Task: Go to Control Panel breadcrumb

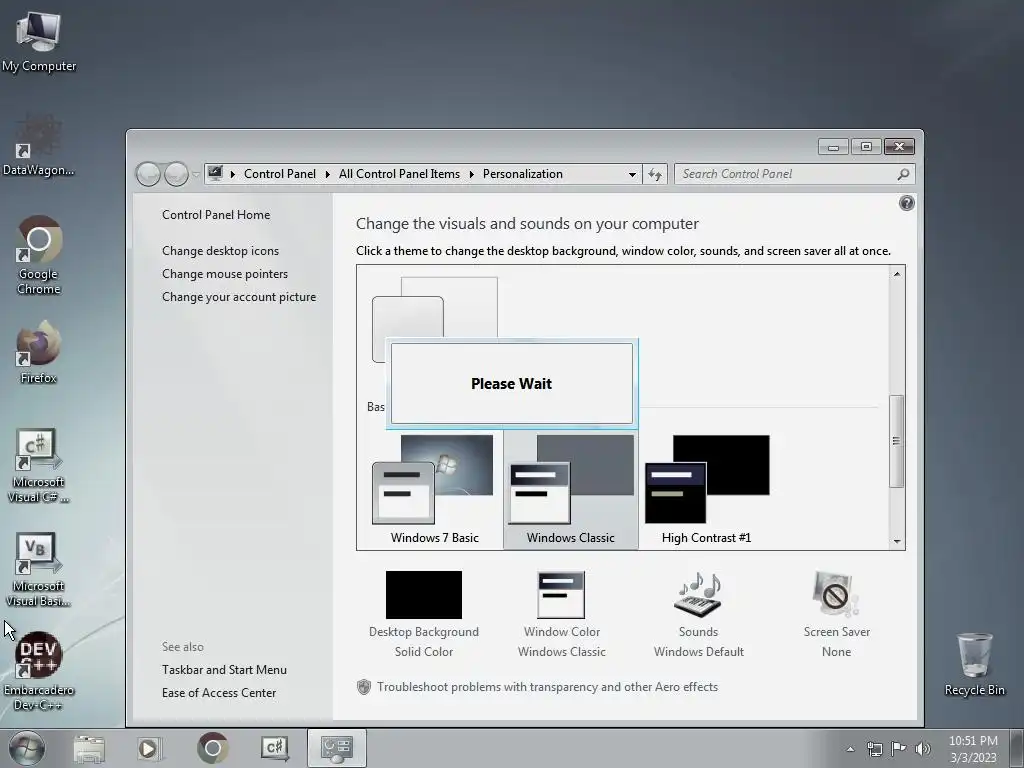Action: tap(280, 174)
